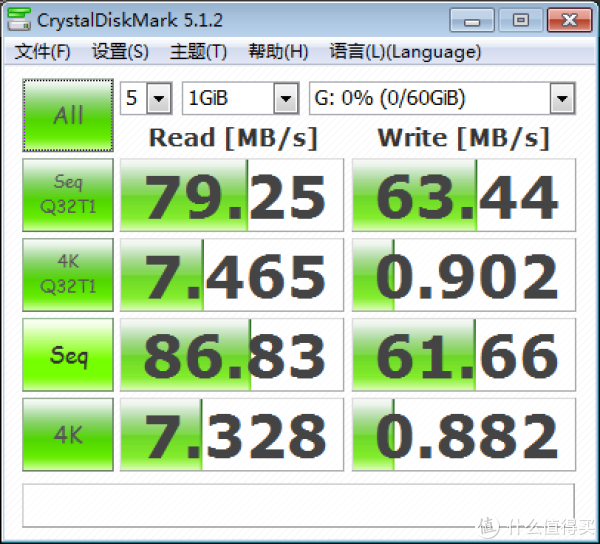Open the 帮助(H) menu
The width and height of the screenshot is (600, 544).
point(278,51)
